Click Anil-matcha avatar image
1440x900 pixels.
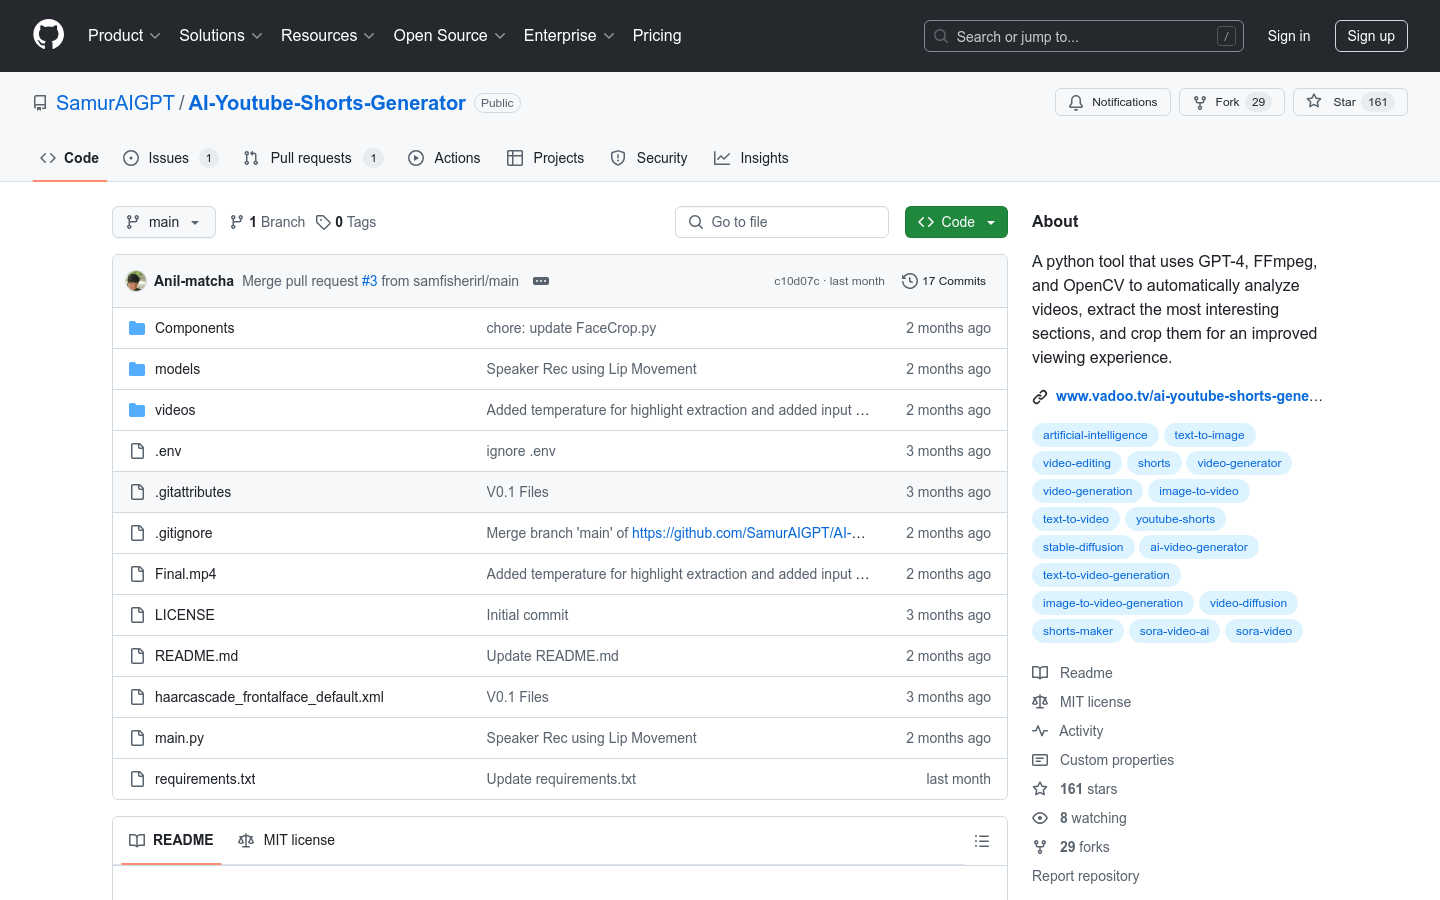[136, 281]
